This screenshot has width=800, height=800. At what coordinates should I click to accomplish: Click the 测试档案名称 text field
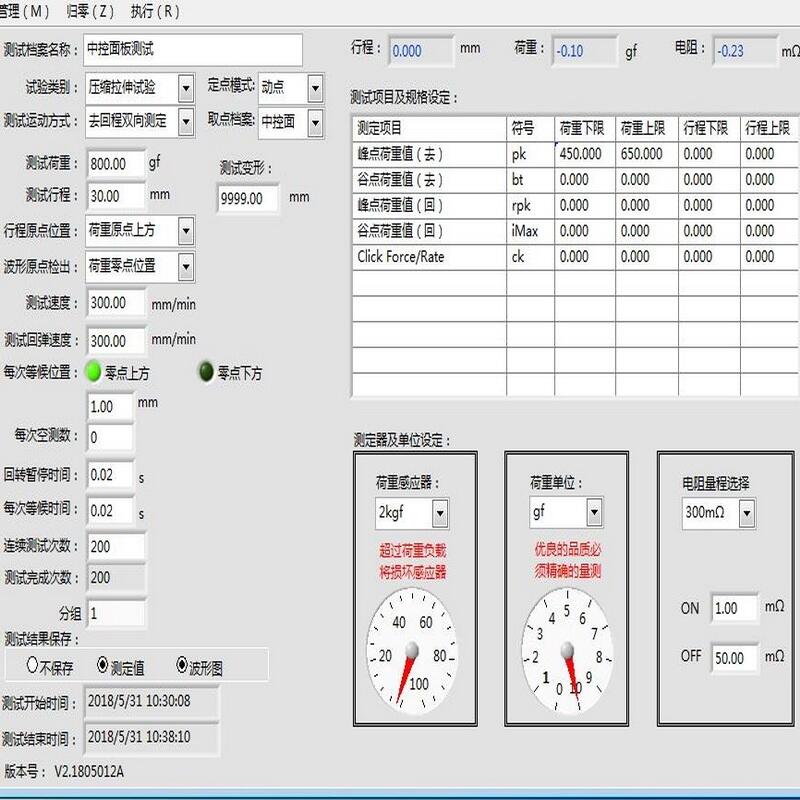pyautogui.click(x=192, y=48)
